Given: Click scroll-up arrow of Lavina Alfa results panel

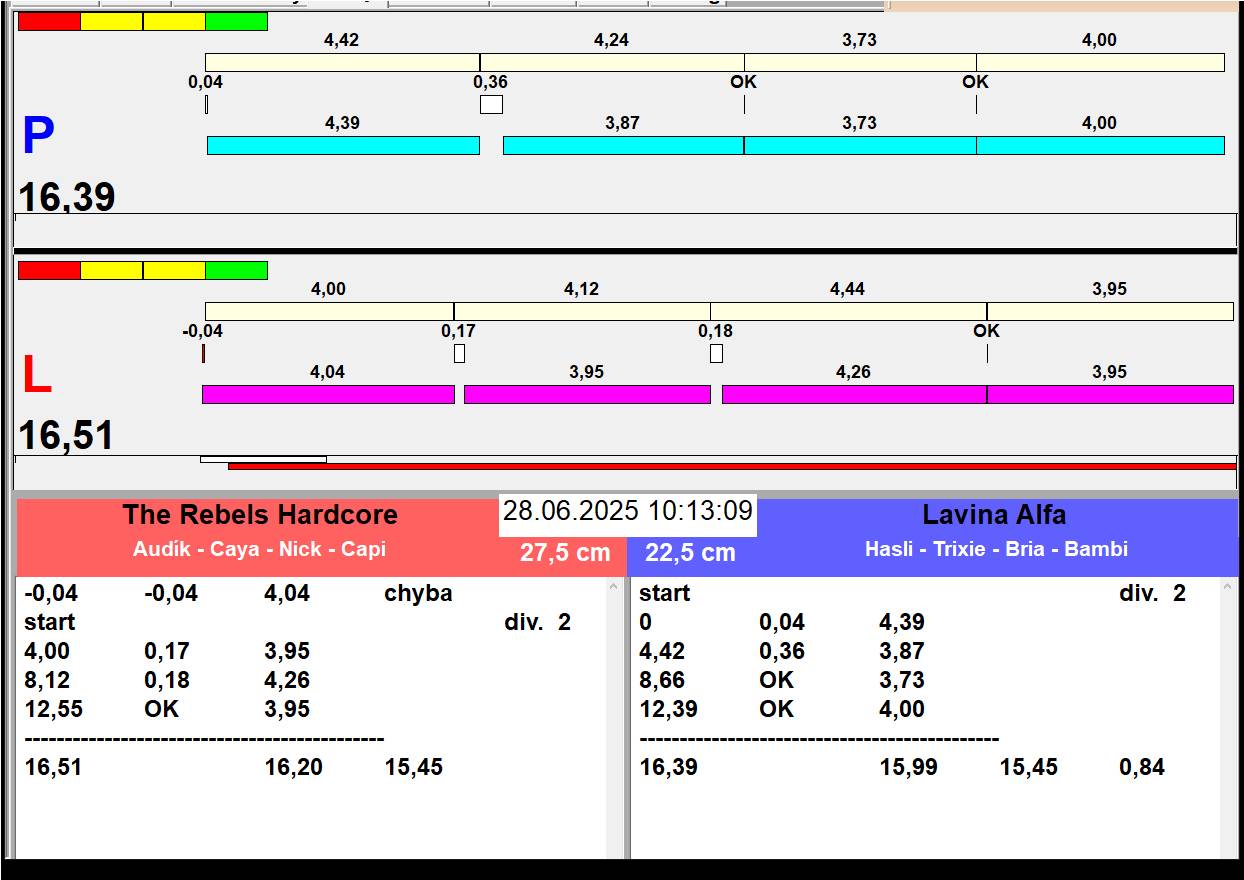Looking at the screenshot, I should (x=1229, y=588).
